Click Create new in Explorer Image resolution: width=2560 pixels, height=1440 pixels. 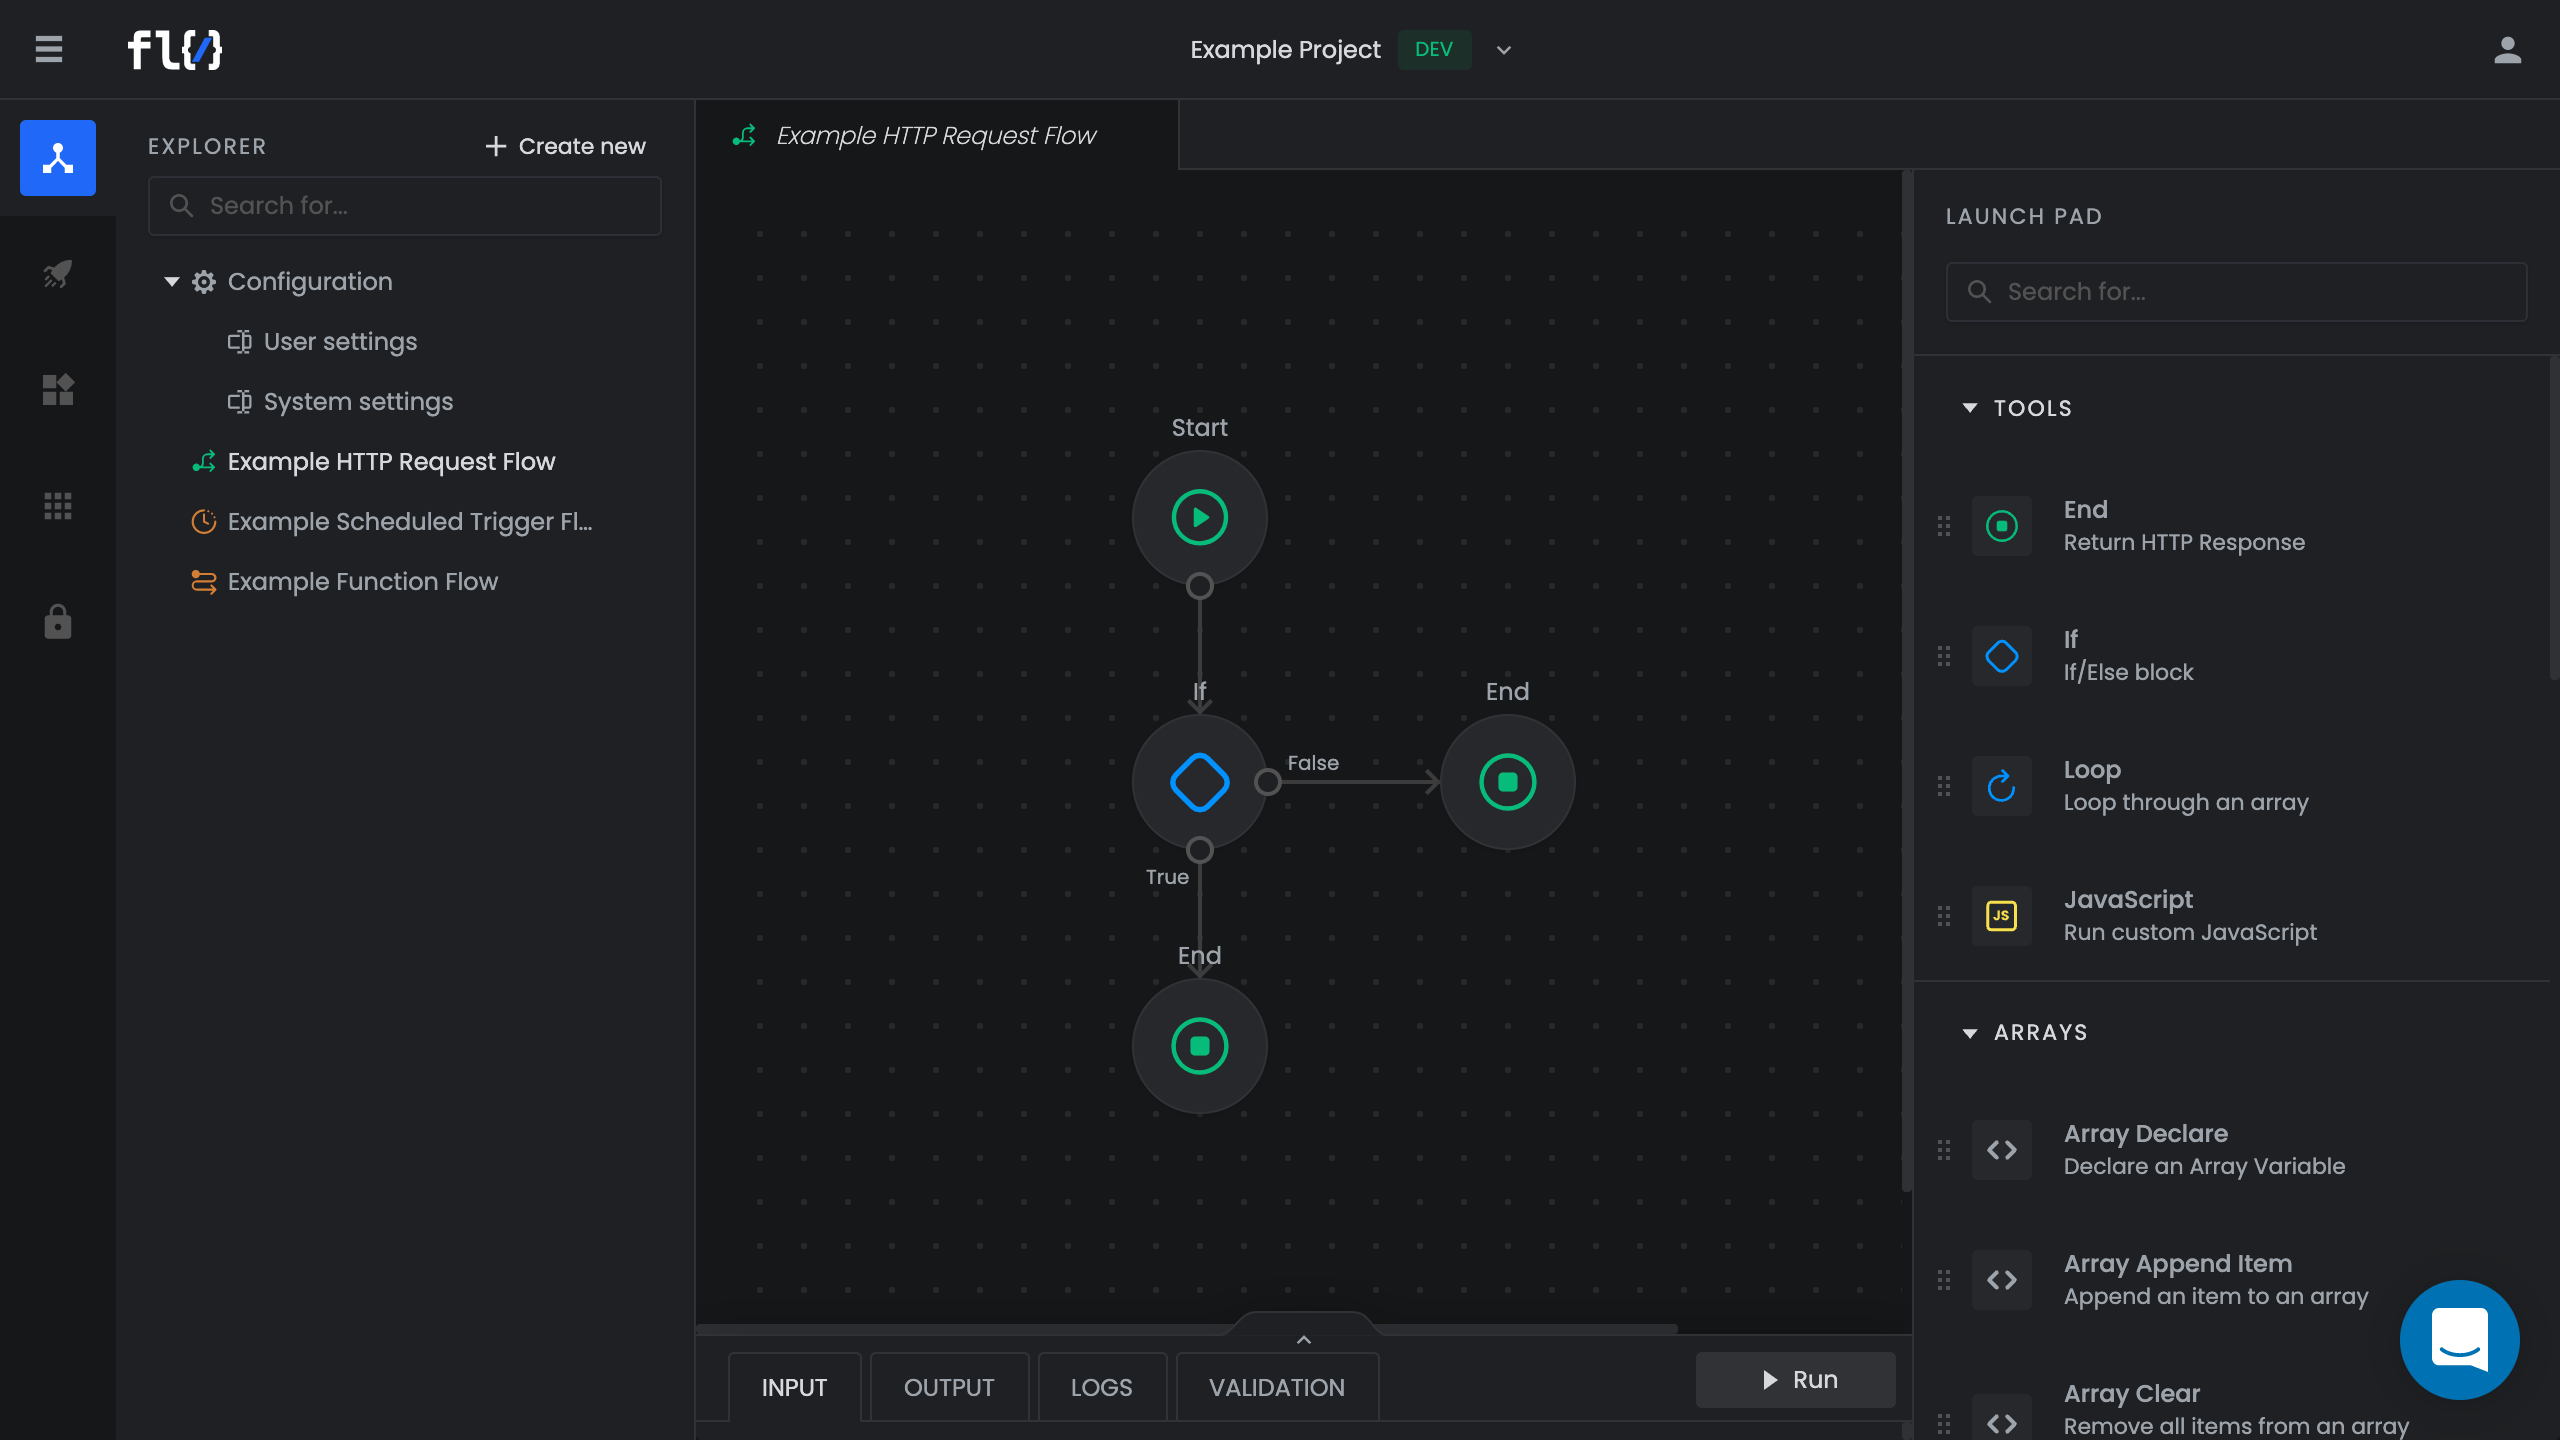[565, 146]
